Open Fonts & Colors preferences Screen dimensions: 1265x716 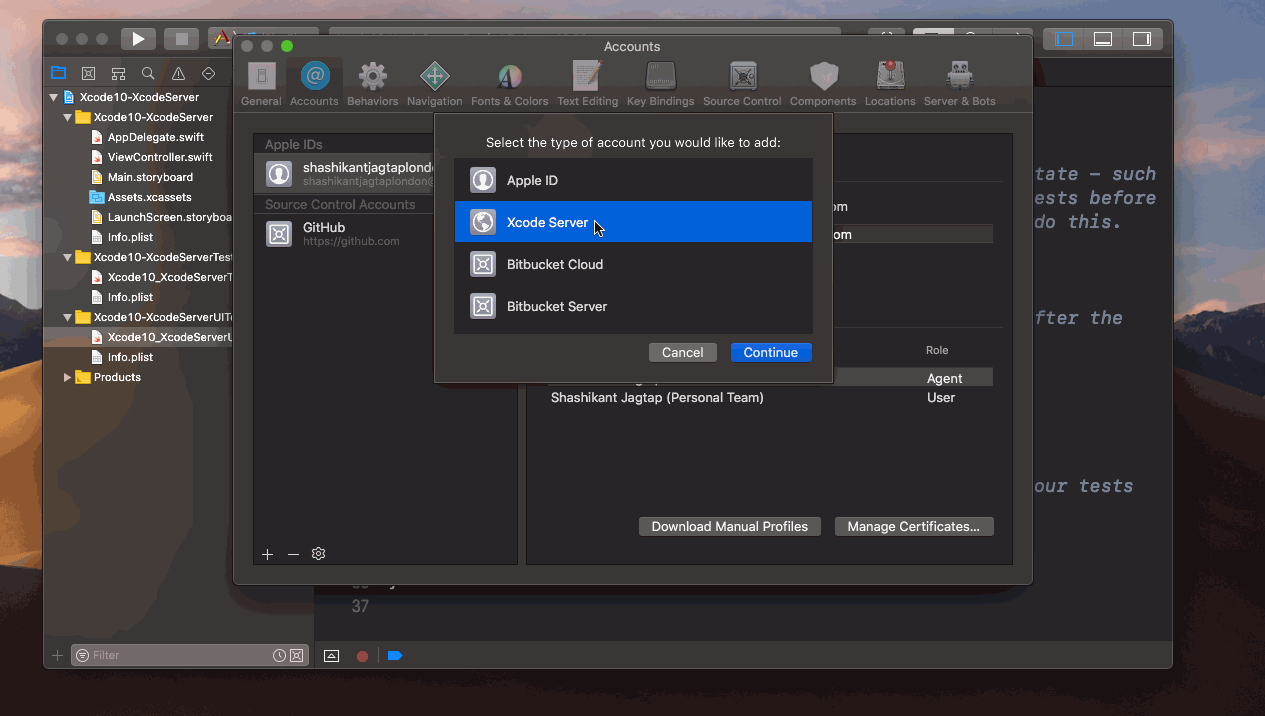point(510,80)
